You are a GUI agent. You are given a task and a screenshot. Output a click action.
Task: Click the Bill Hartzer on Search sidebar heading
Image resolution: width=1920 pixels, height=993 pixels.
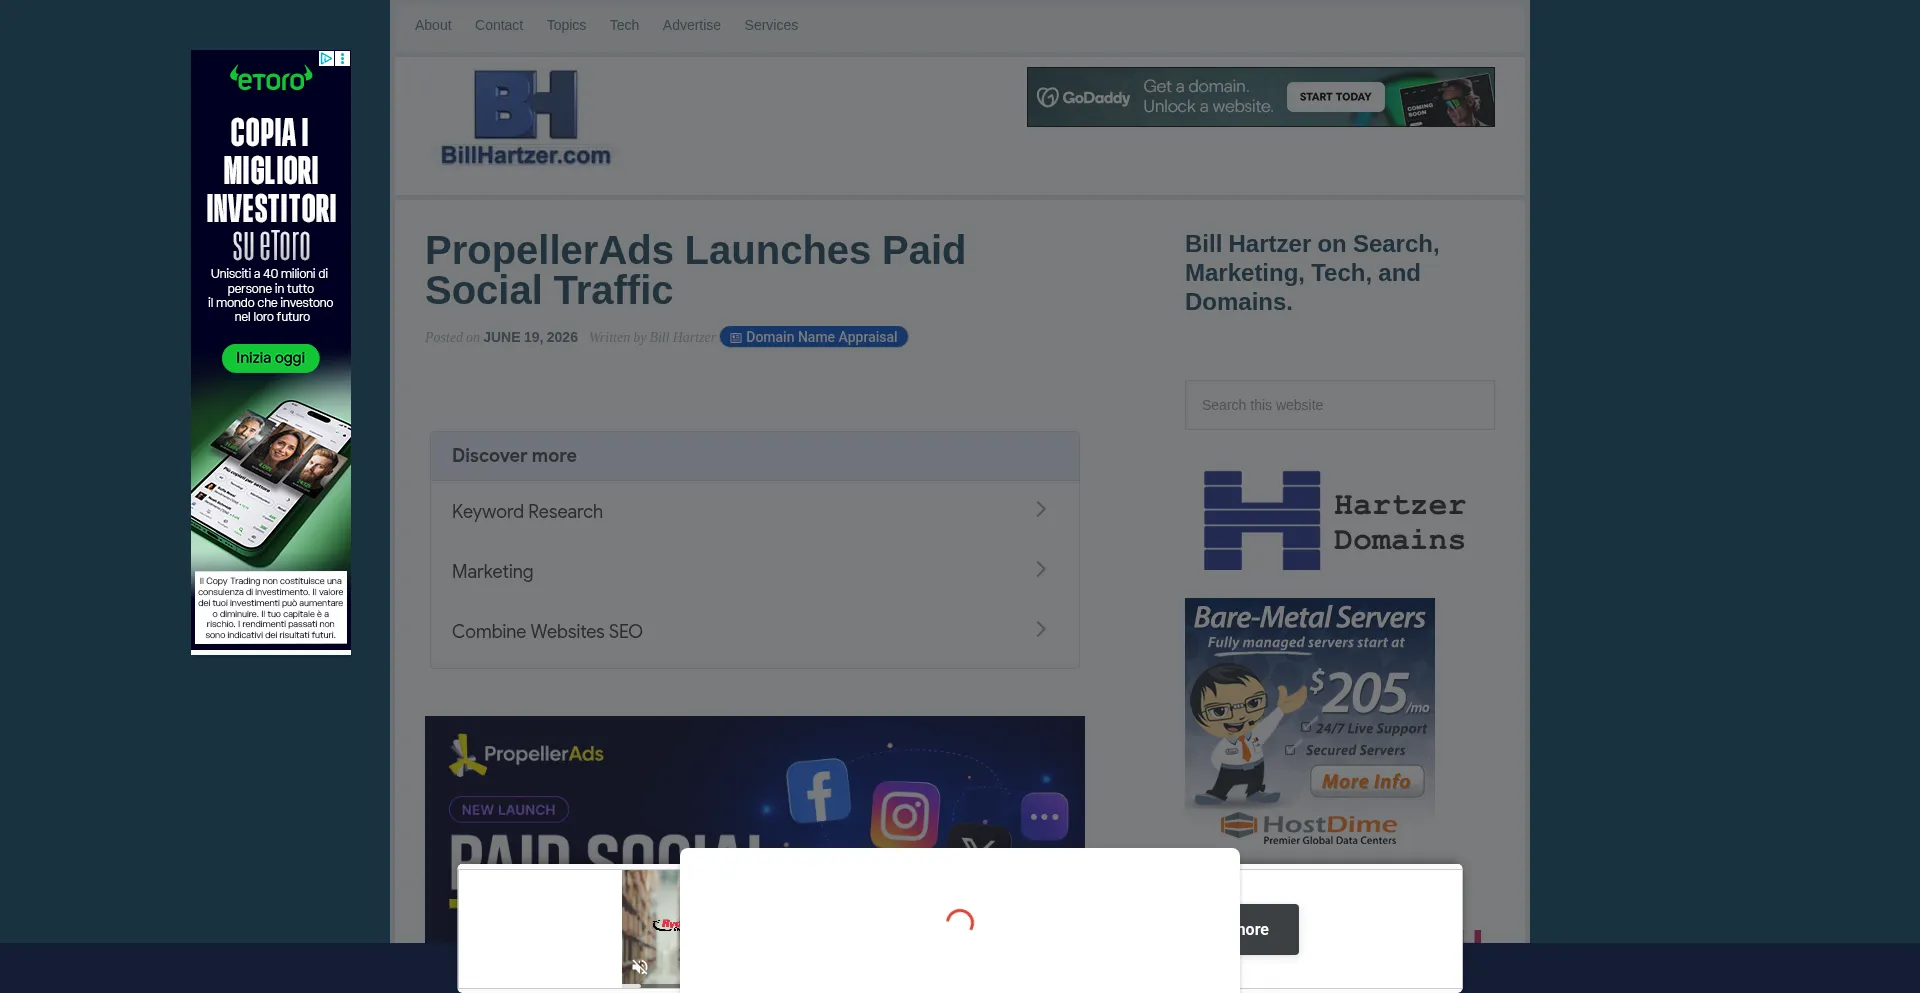point(1312,273)
